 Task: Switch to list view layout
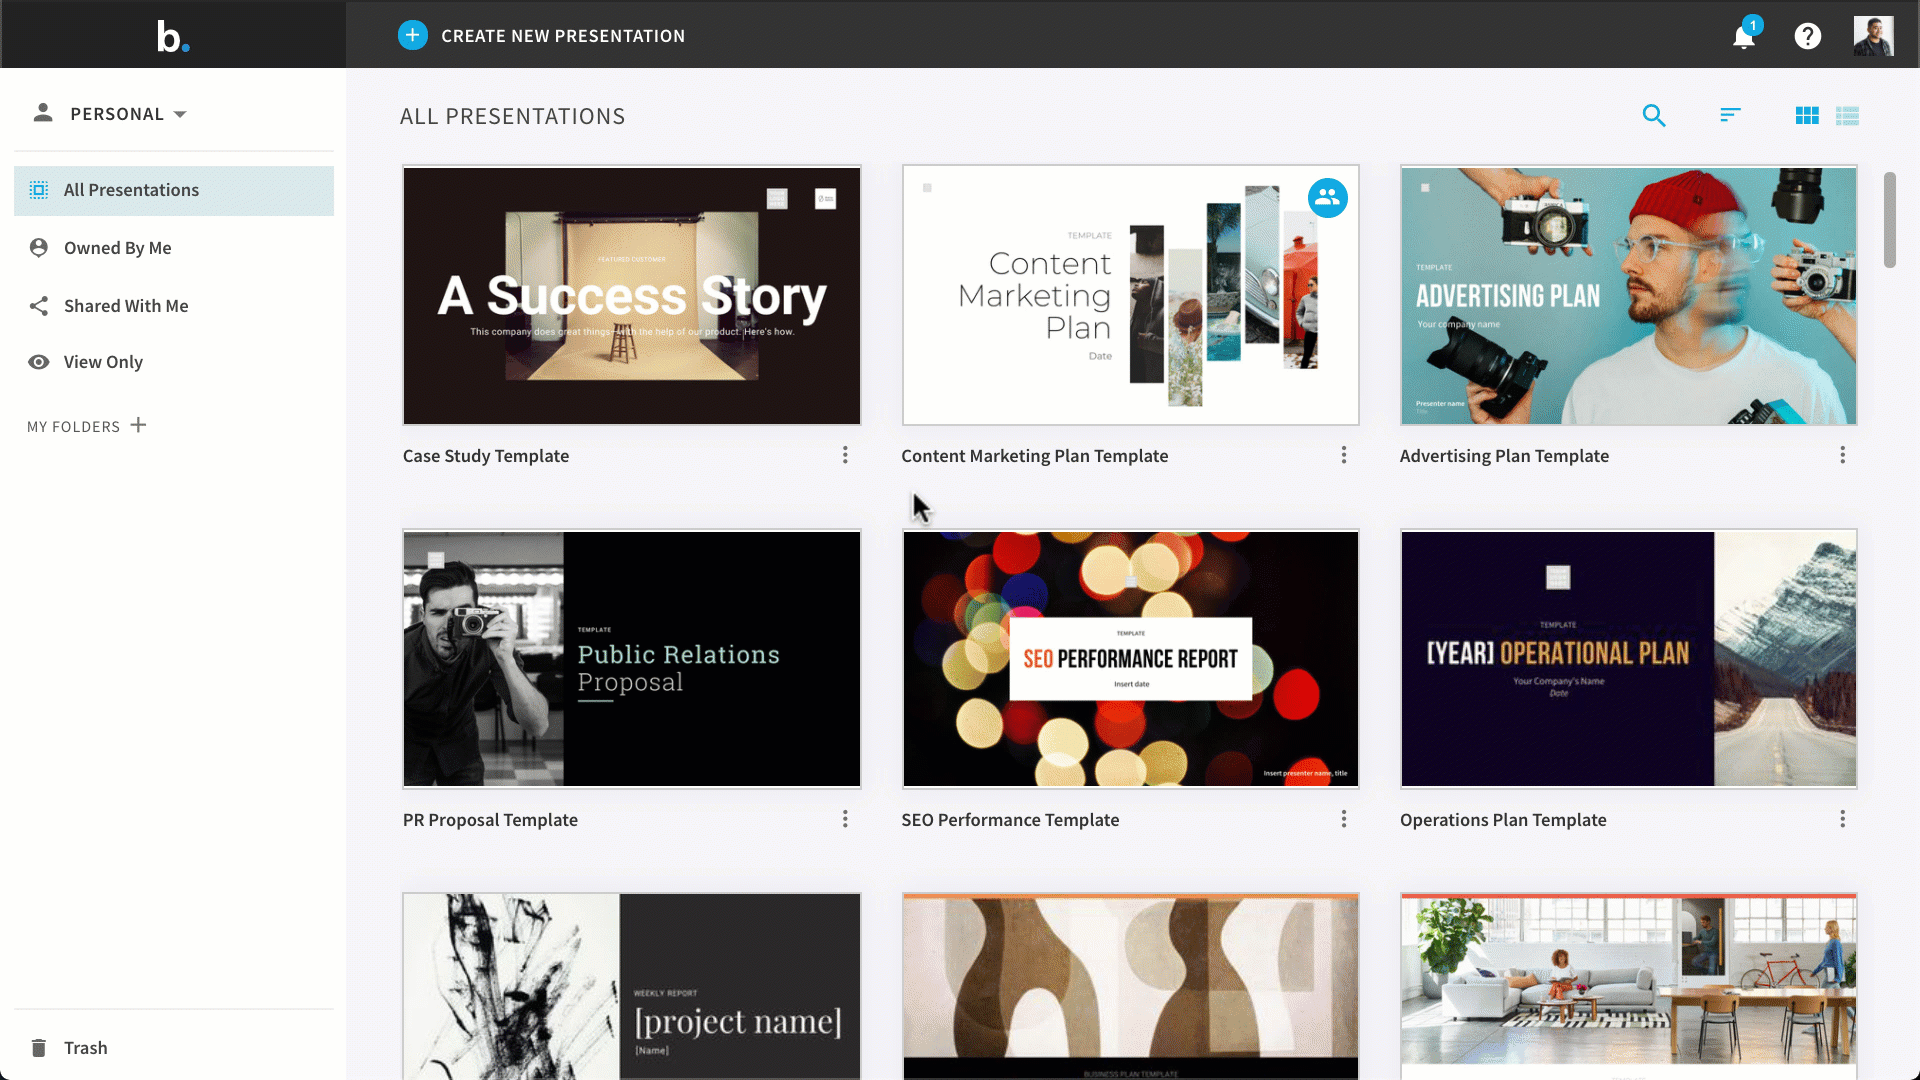pos(1847,116)
